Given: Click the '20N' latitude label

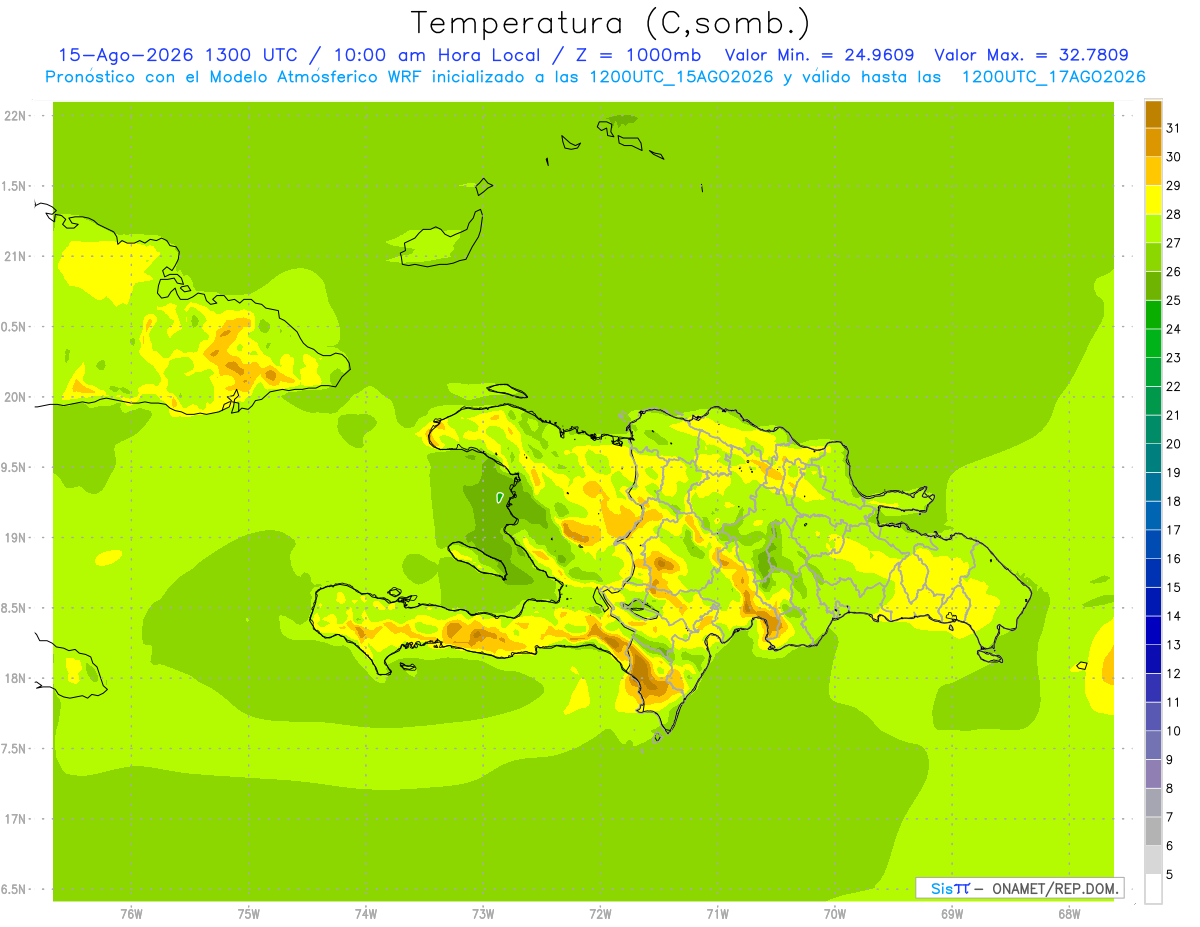Looking at the screenshot, I should [14, 397].
